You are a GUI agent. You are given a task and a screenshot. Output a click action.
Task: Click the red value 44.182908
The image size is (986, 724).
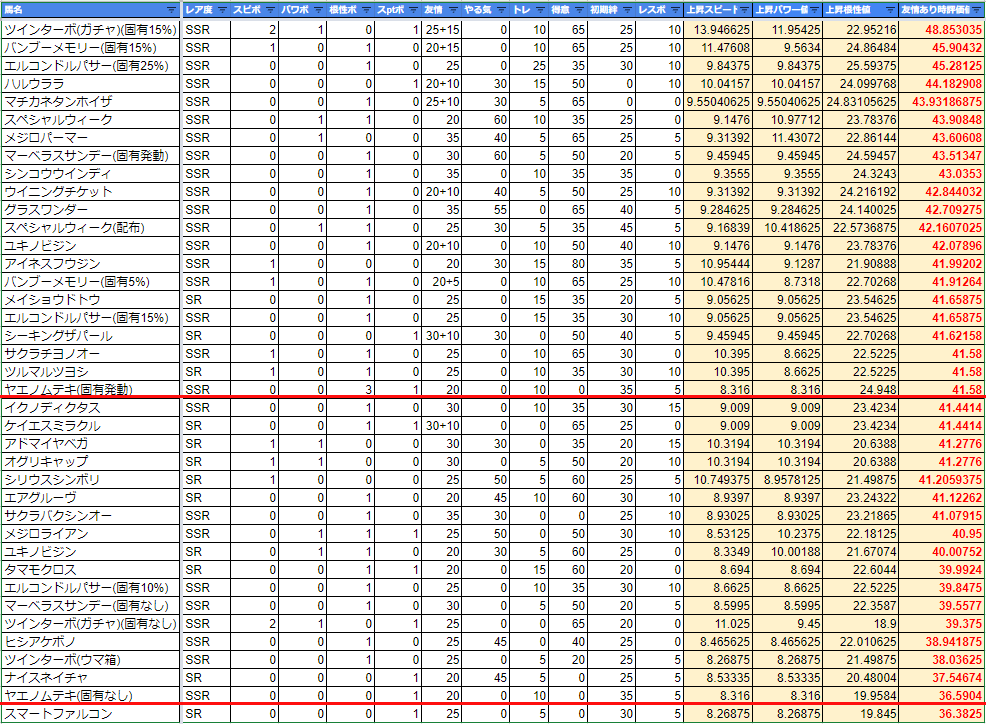[953, 84]
